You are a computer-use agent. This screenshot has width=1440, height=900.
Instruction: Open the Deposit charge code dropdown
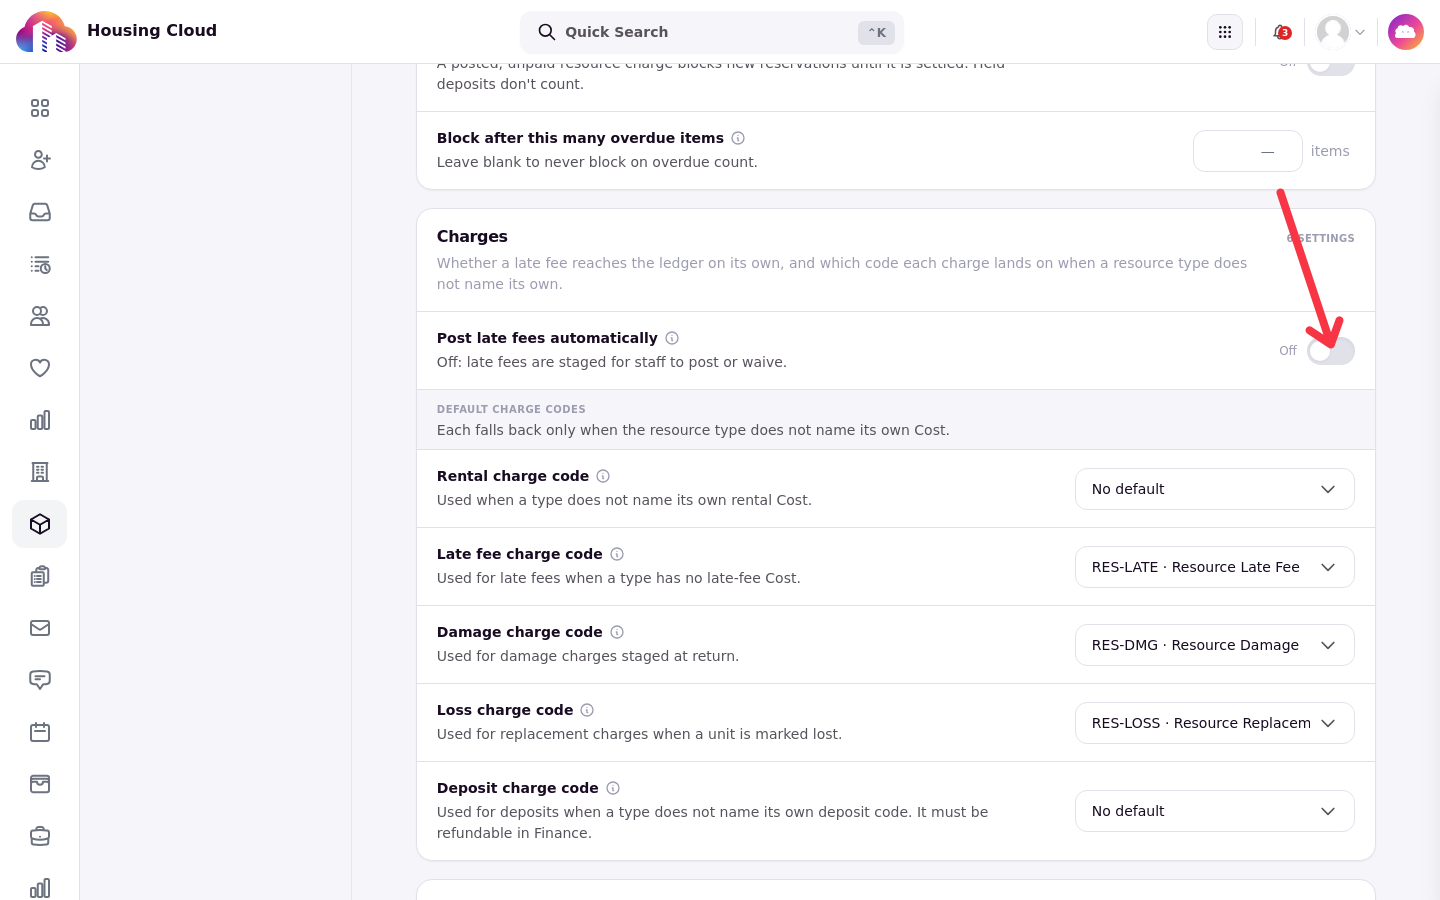[1215, 811]
